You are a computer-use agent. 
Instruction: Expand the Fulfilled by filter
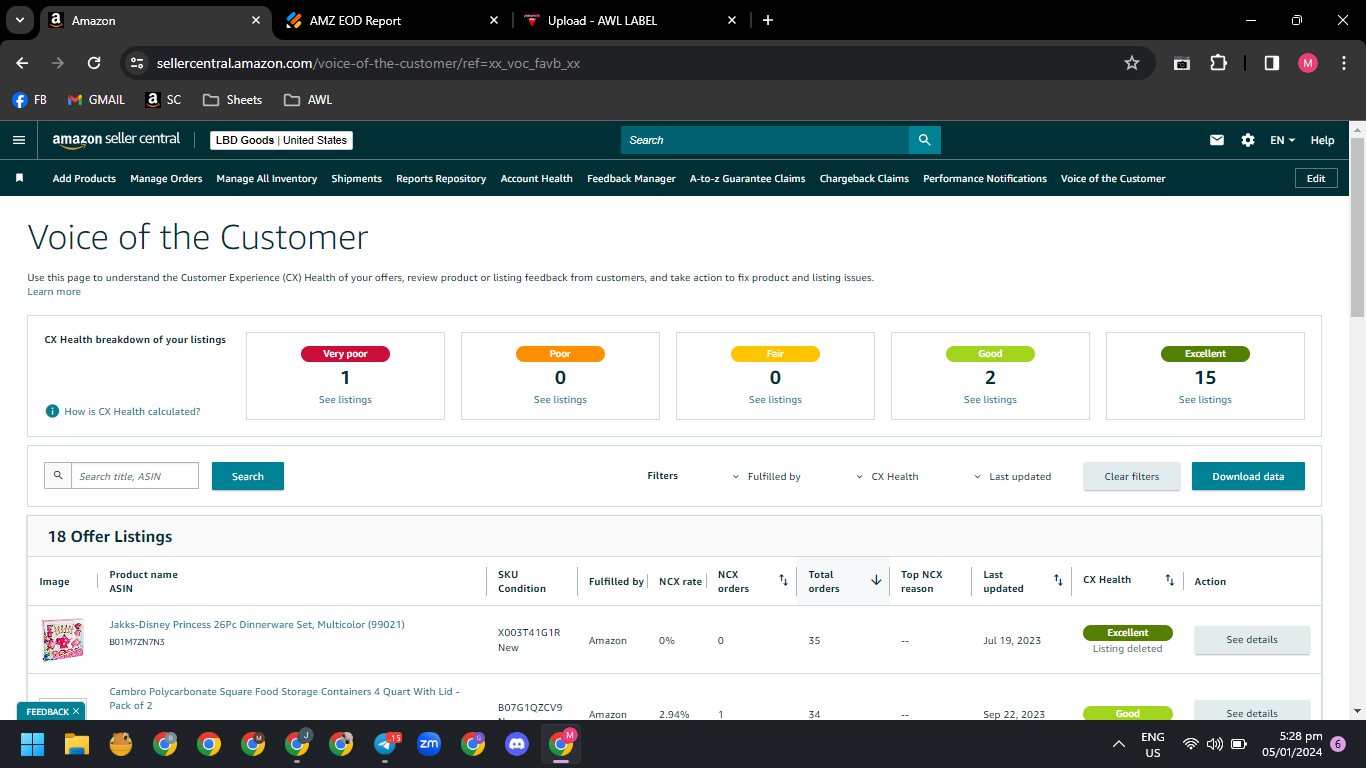767,477
